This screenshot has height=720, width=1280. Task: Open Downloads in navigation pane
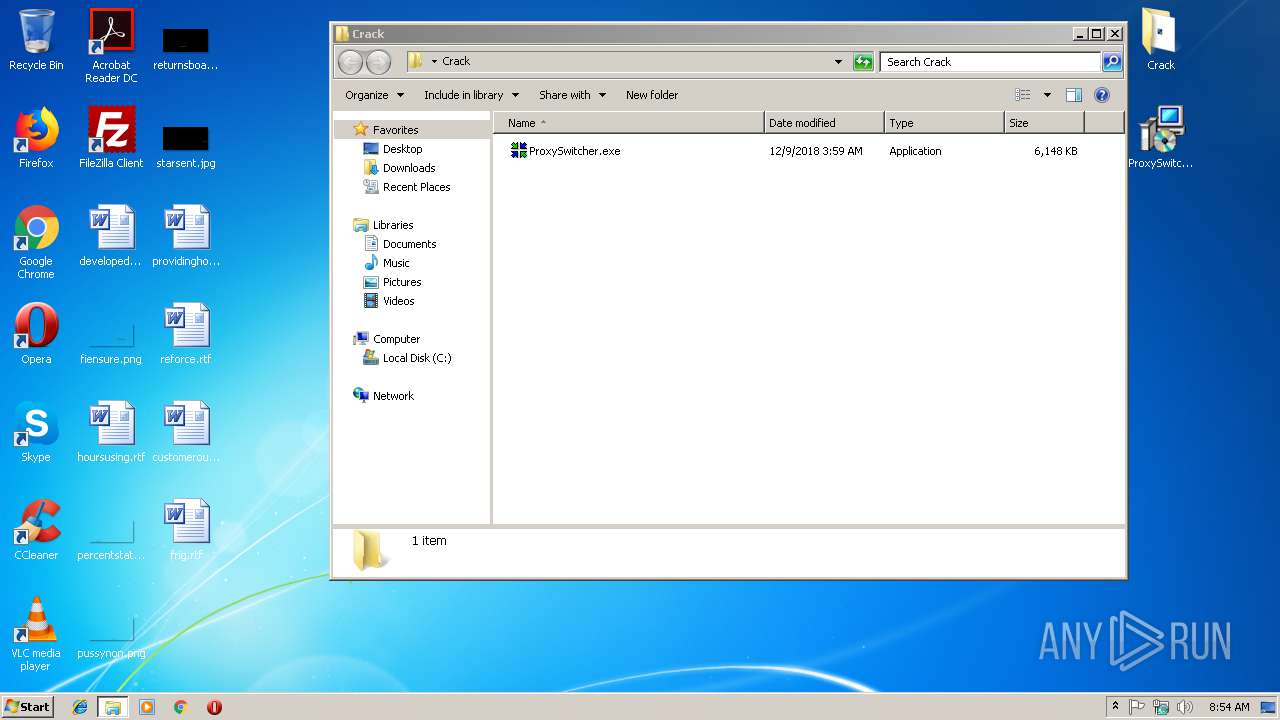(409, 168)
